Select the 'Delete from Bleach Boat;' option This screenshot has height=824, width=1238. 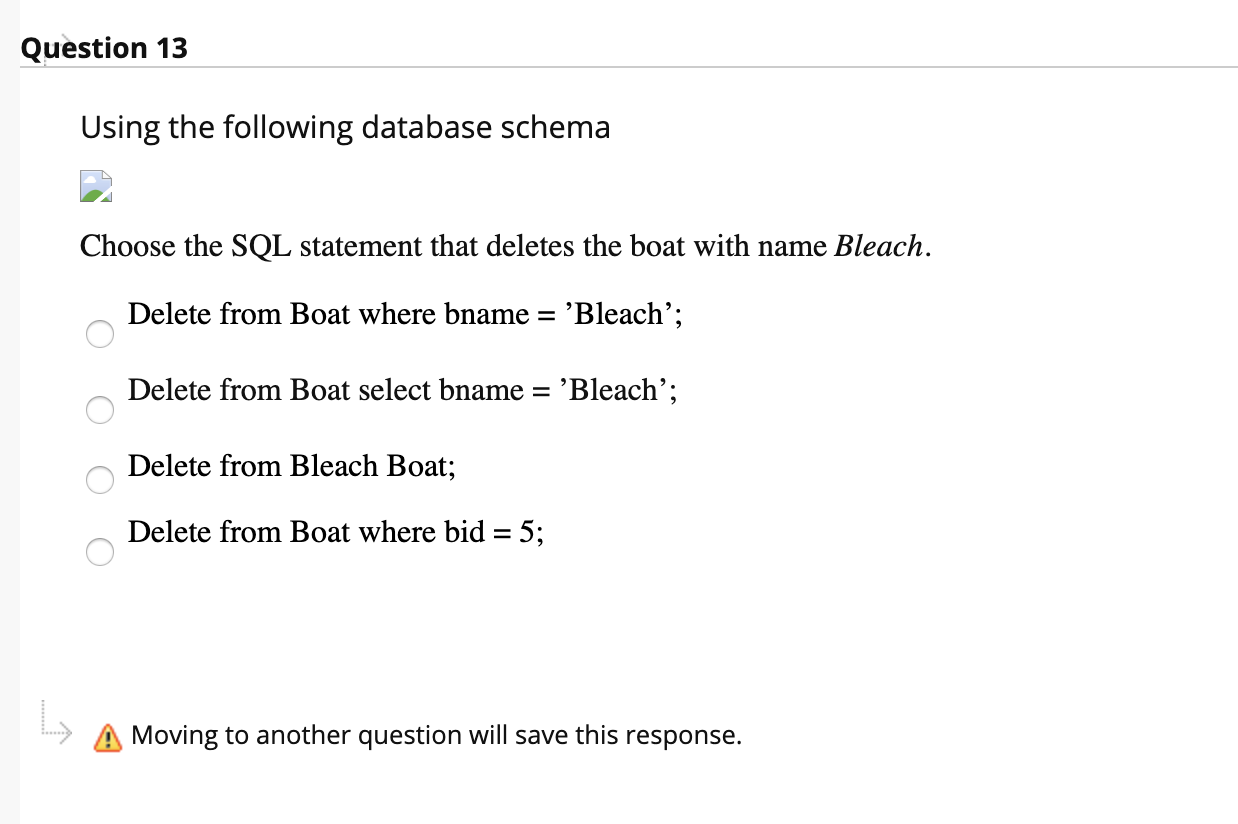coord(99,480)
